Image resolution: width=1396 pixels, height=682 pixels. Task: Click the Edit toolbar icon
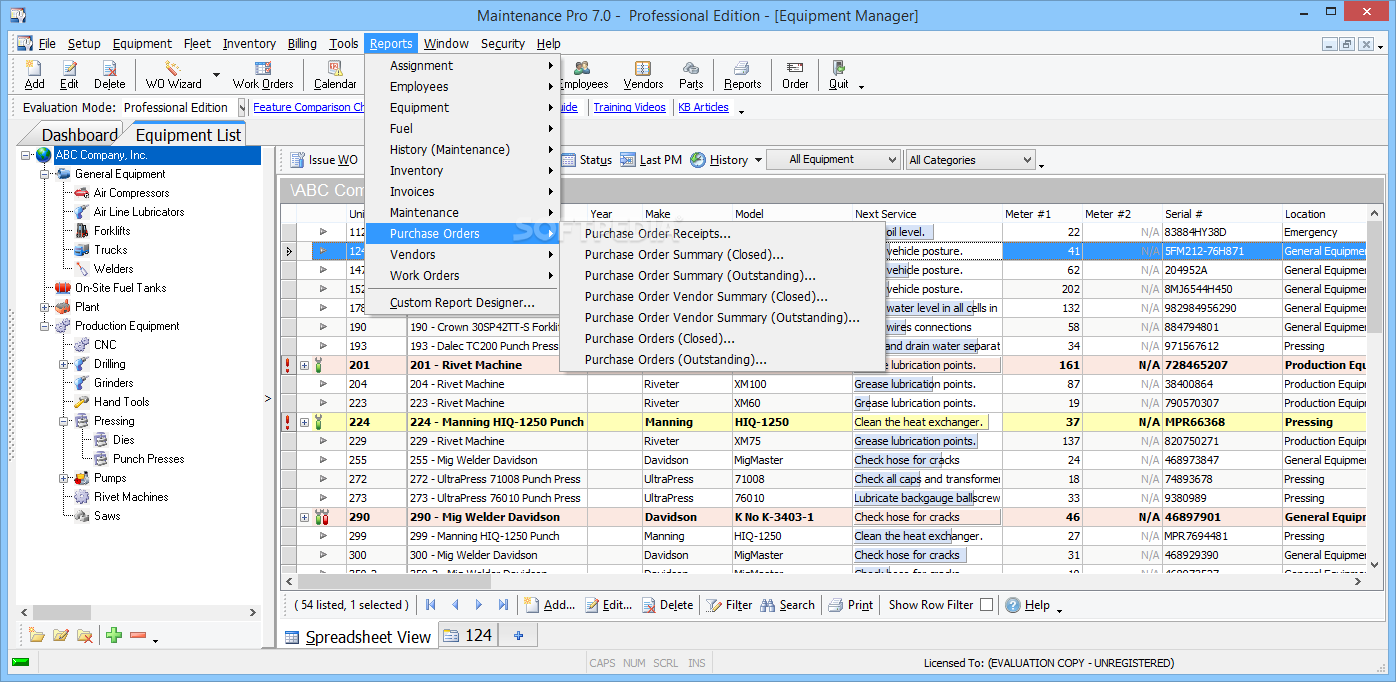click(x=69, y=75)
